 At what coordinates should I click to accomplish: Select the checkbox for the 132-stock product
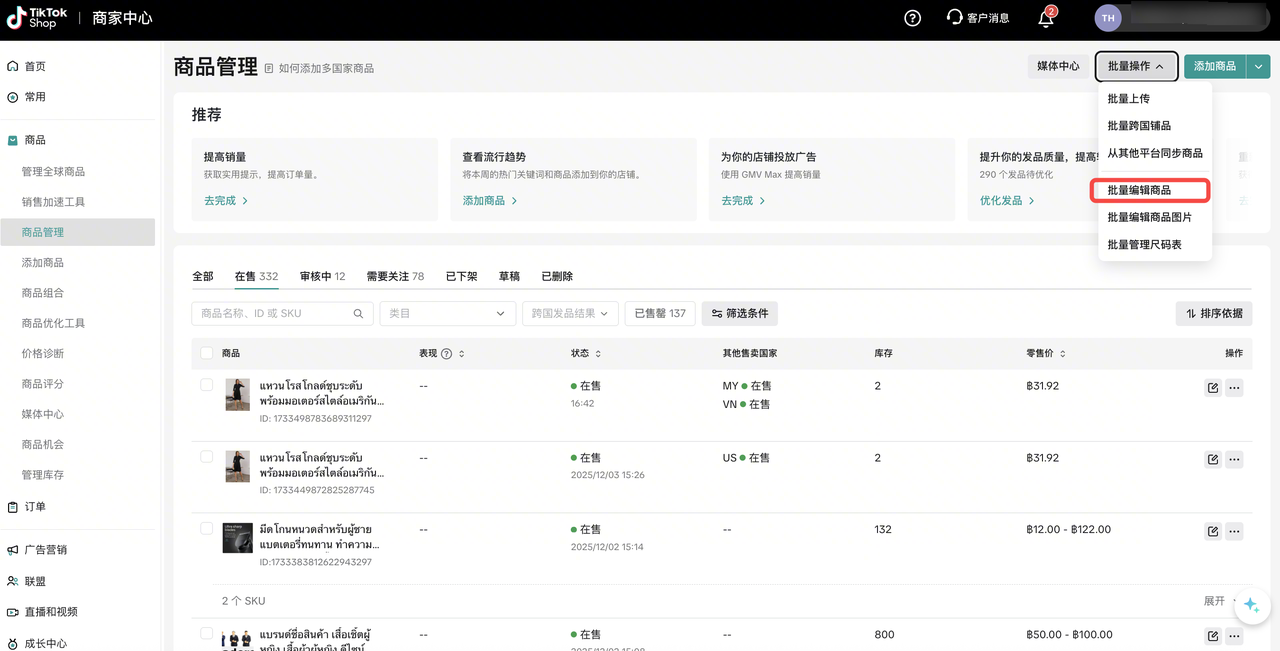tap(207, 528)
